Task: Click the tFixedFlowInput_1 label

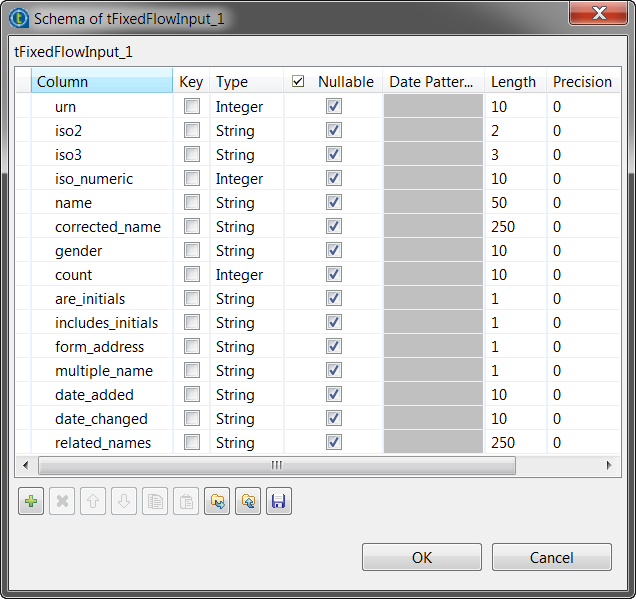Action: 73,52
